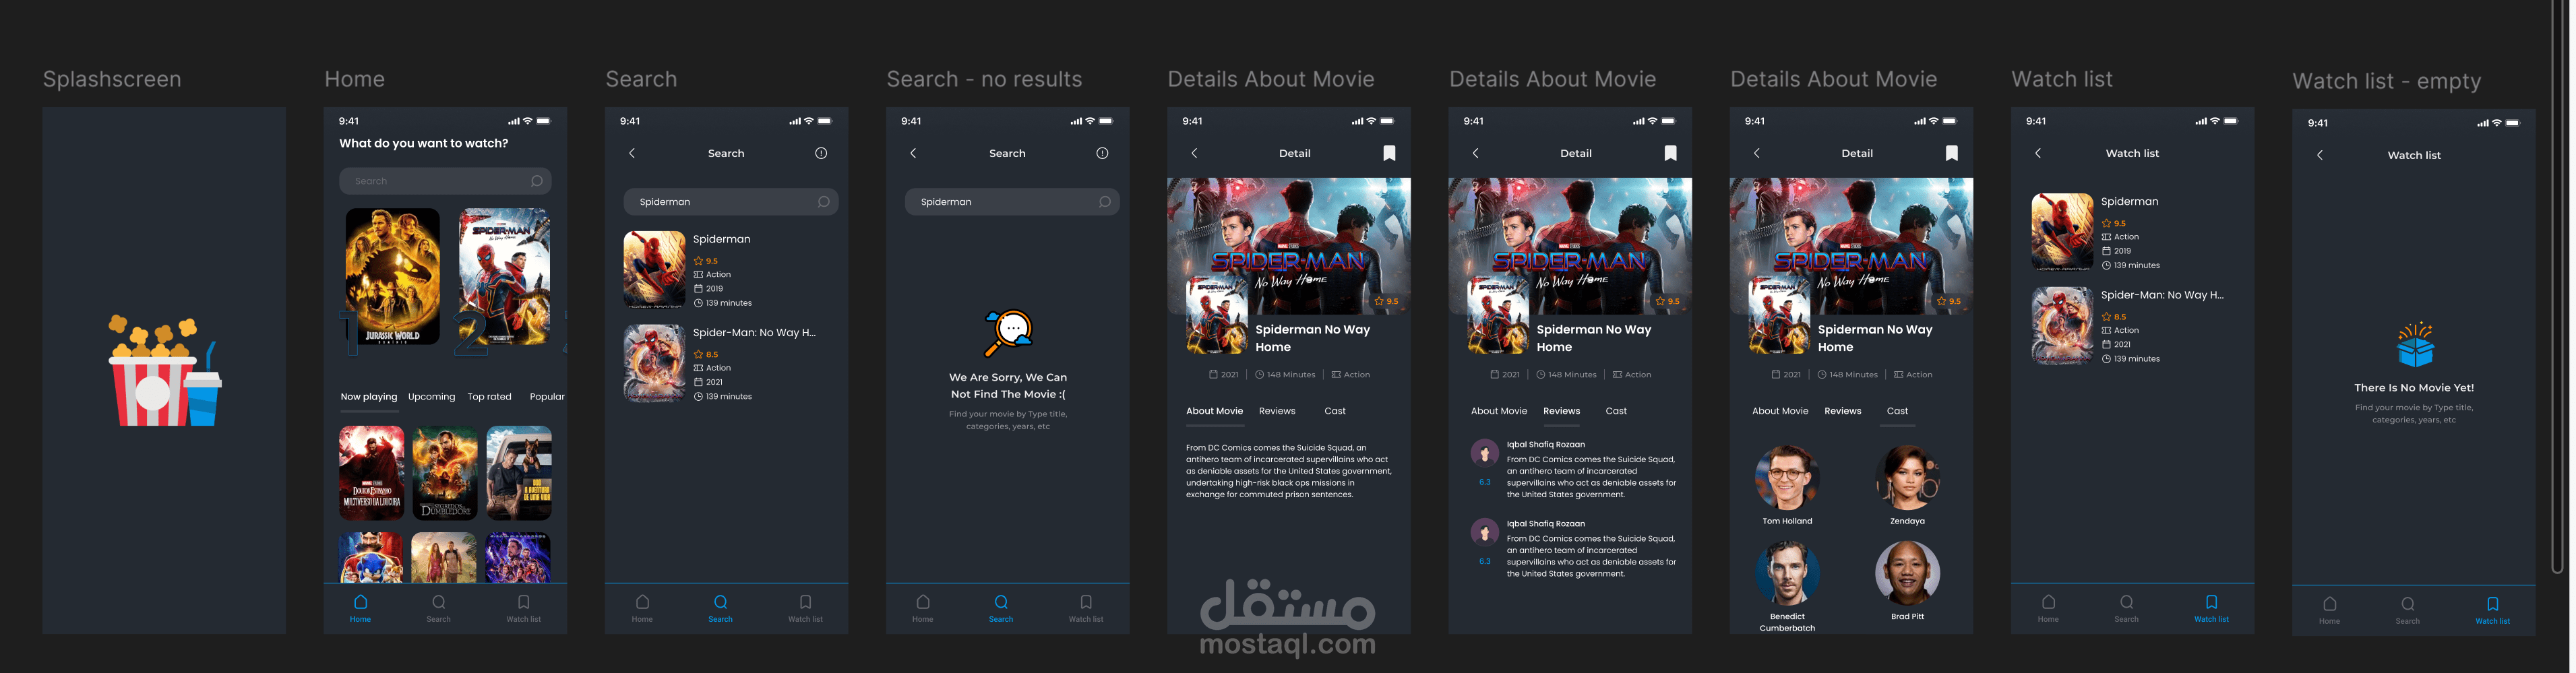Viewport: 2576px width, 673px height.
Task: Focus Spiderman search field on no-results screen
Action: [1012, 202]
